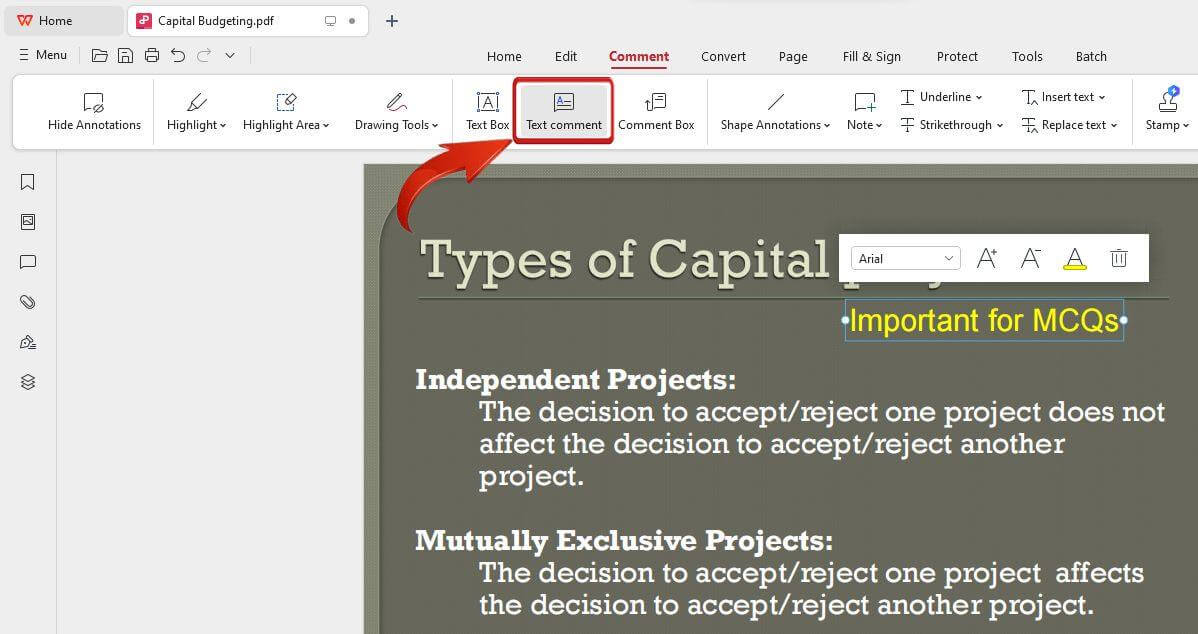The width and height of the screenshot is (1198, 634).
Task: Open the Protect tab
Action: [957, 56]
